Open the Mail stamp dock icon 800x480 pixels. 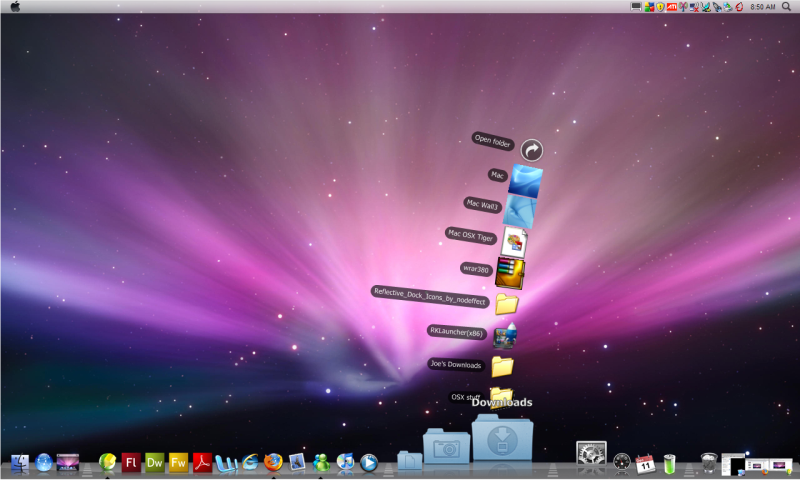(296, 463)
